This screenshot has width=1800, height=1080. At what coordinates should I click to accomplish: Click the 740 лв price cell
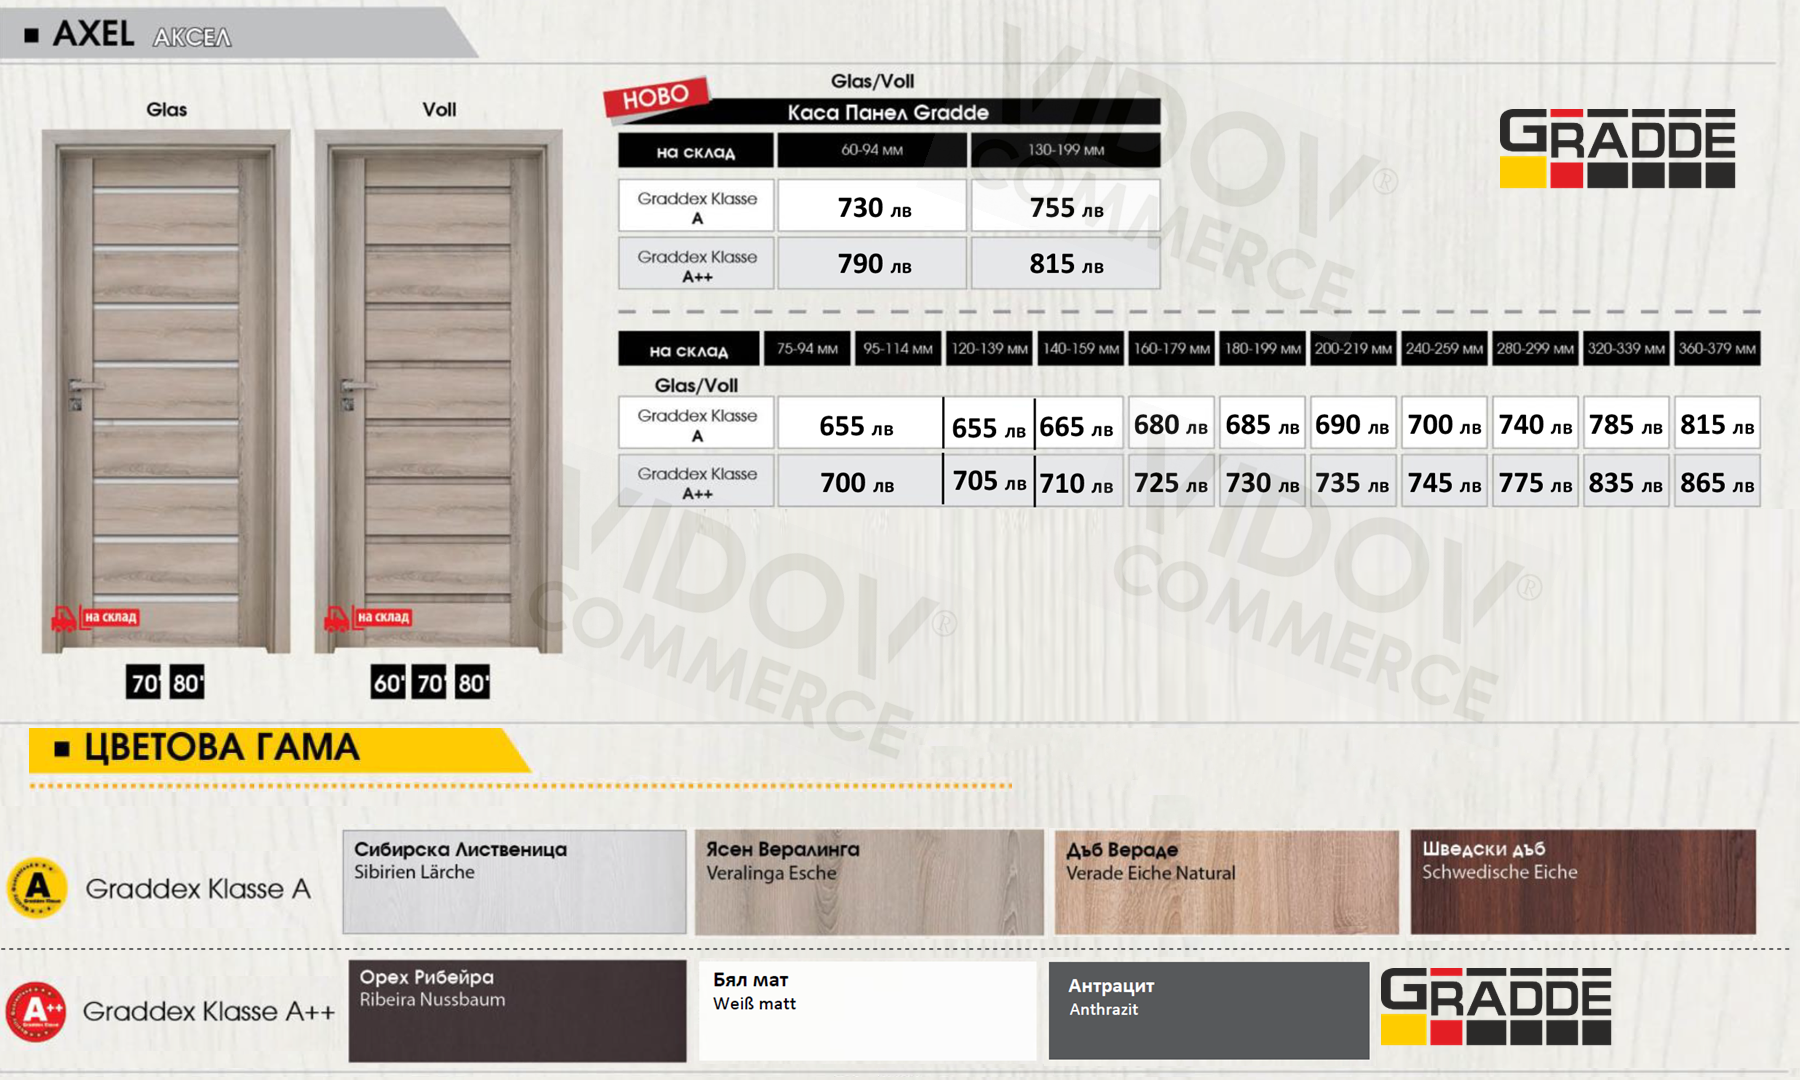[1535, 424]
